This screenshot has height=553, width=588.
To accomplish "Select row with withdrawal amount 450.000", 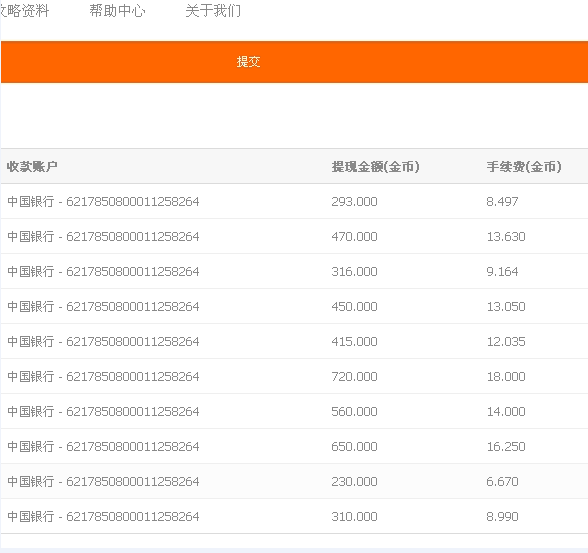I will [x=294, y=306].
